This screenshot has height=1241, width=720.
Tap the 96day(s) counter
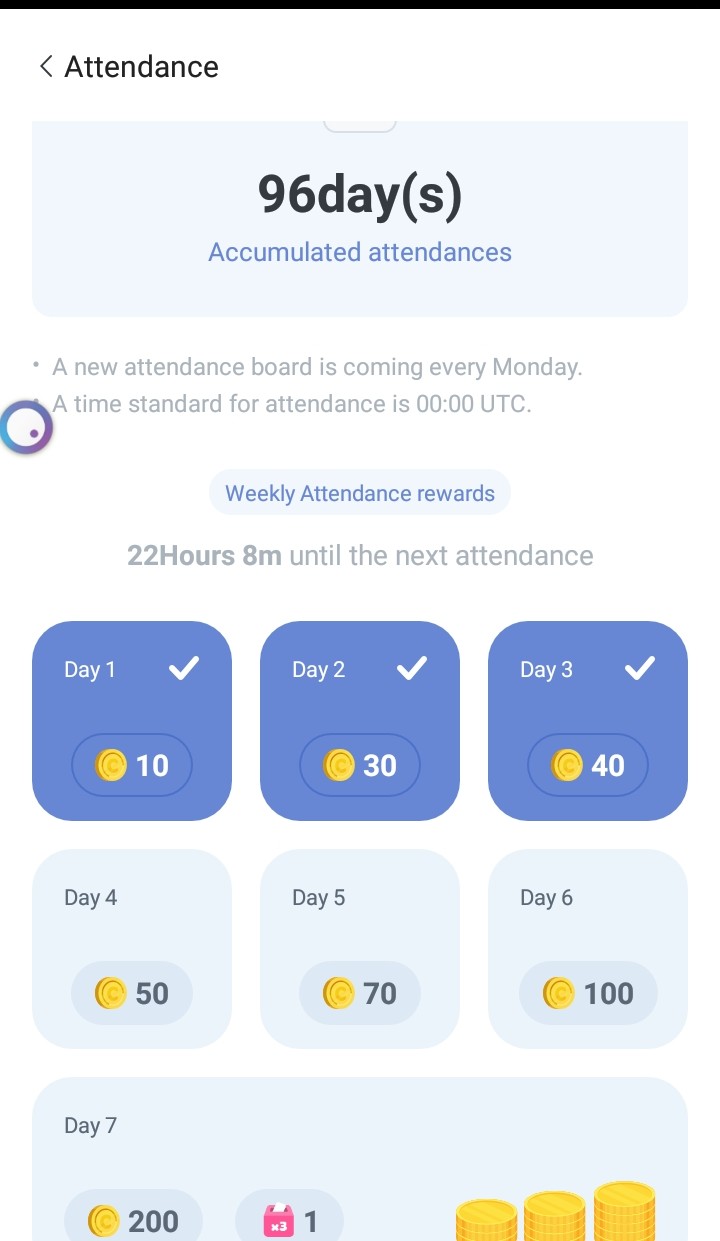[x=360, y=194]
